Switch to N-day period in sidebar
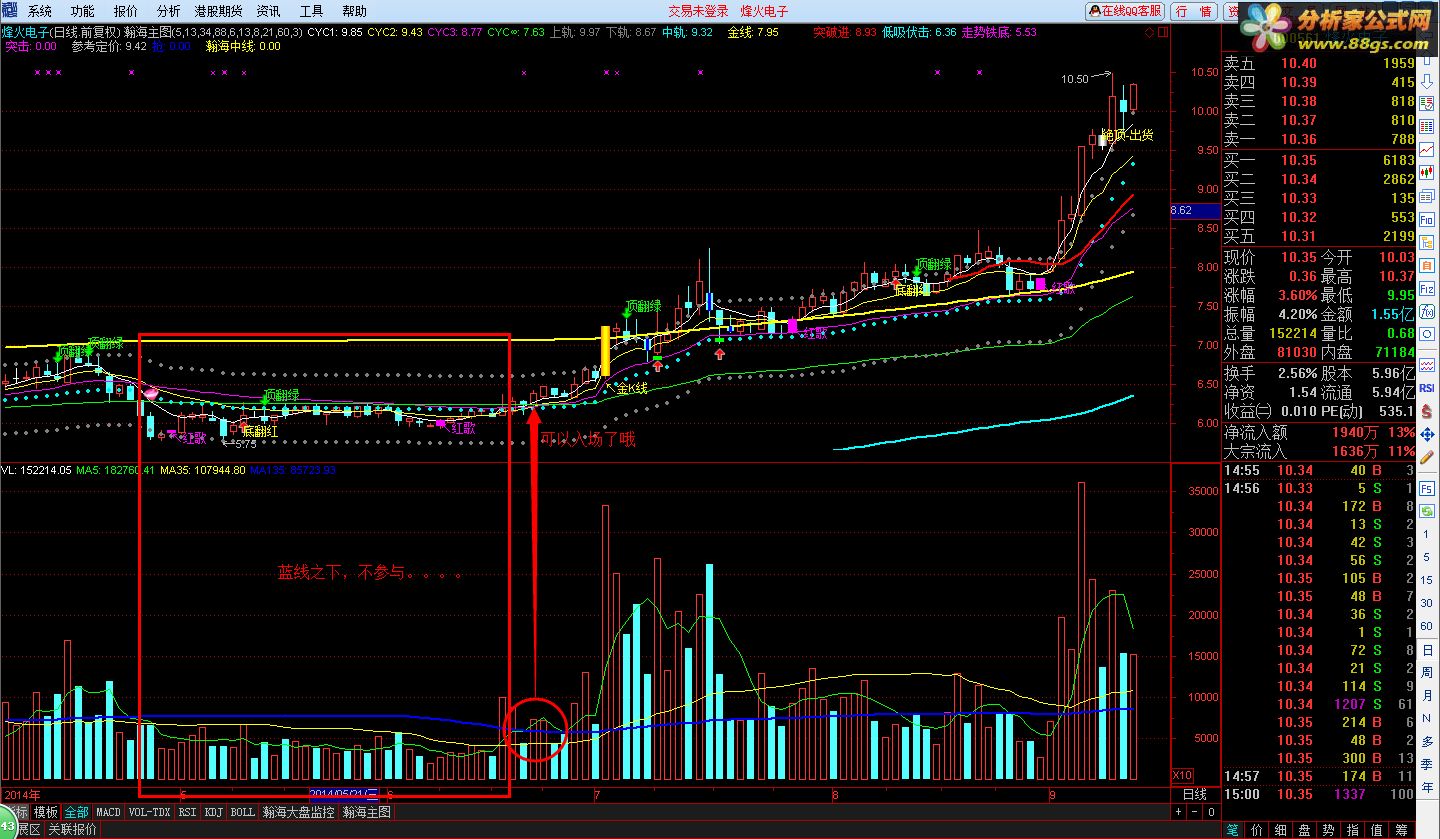The height and width of the screenshot is (839, 1440). point(1427,718)
